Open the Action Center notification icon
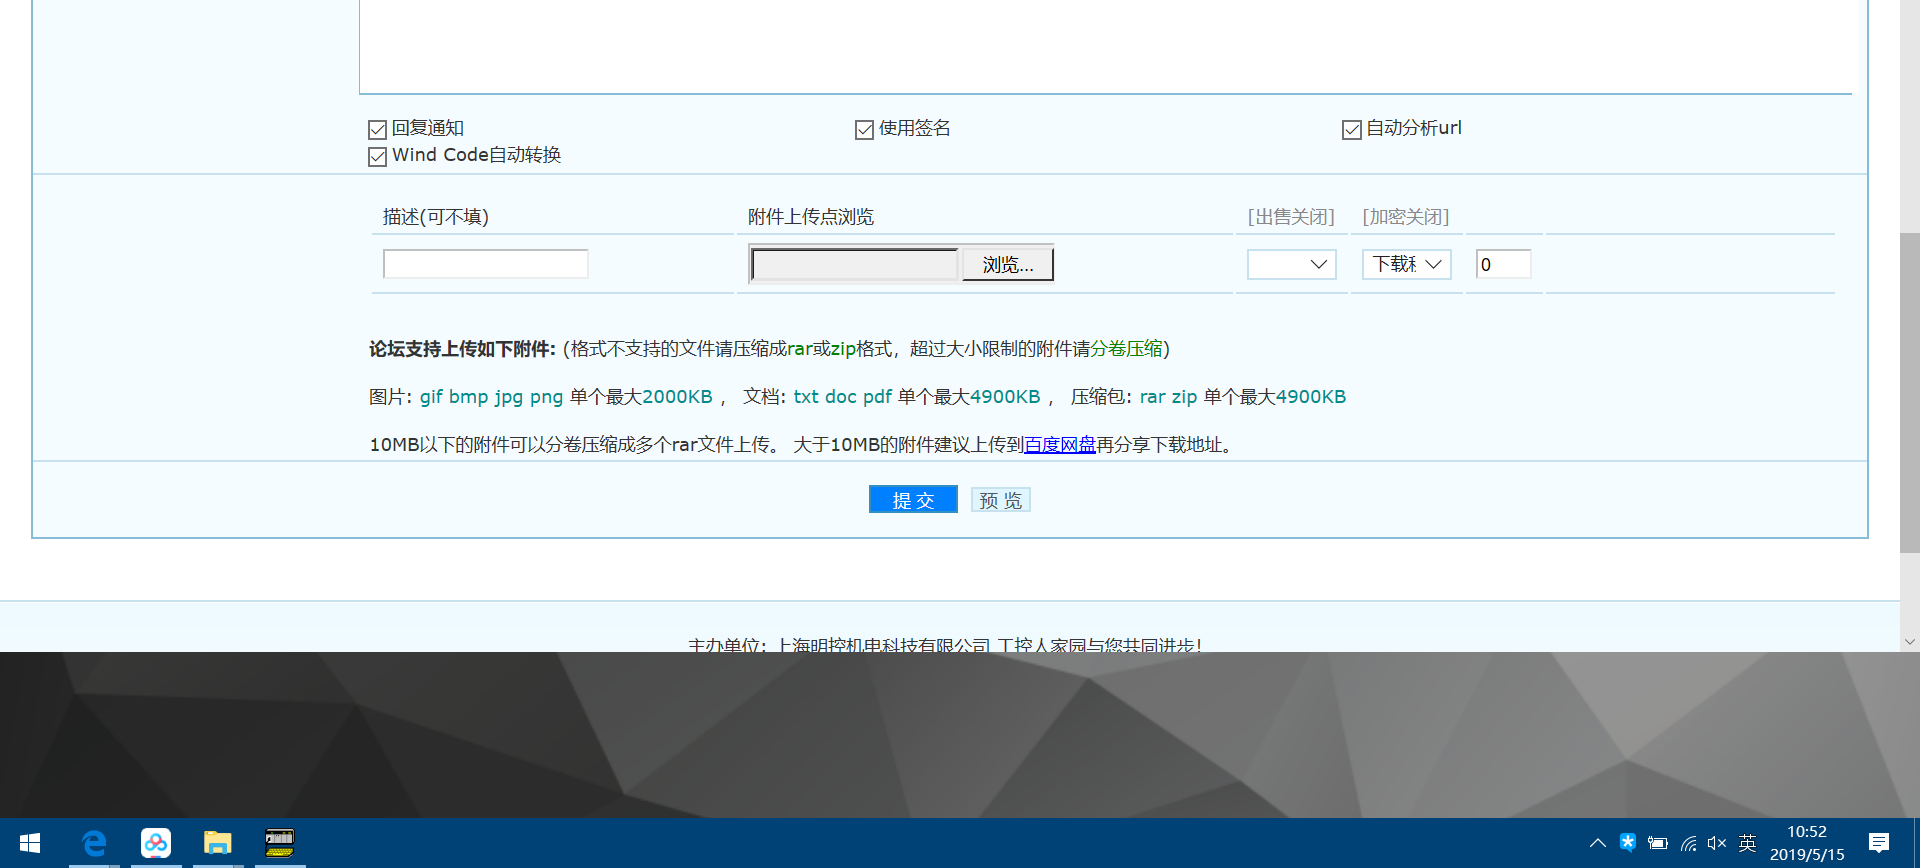Viewport: 1920px width, 868px height. (x=1878, y=843)
